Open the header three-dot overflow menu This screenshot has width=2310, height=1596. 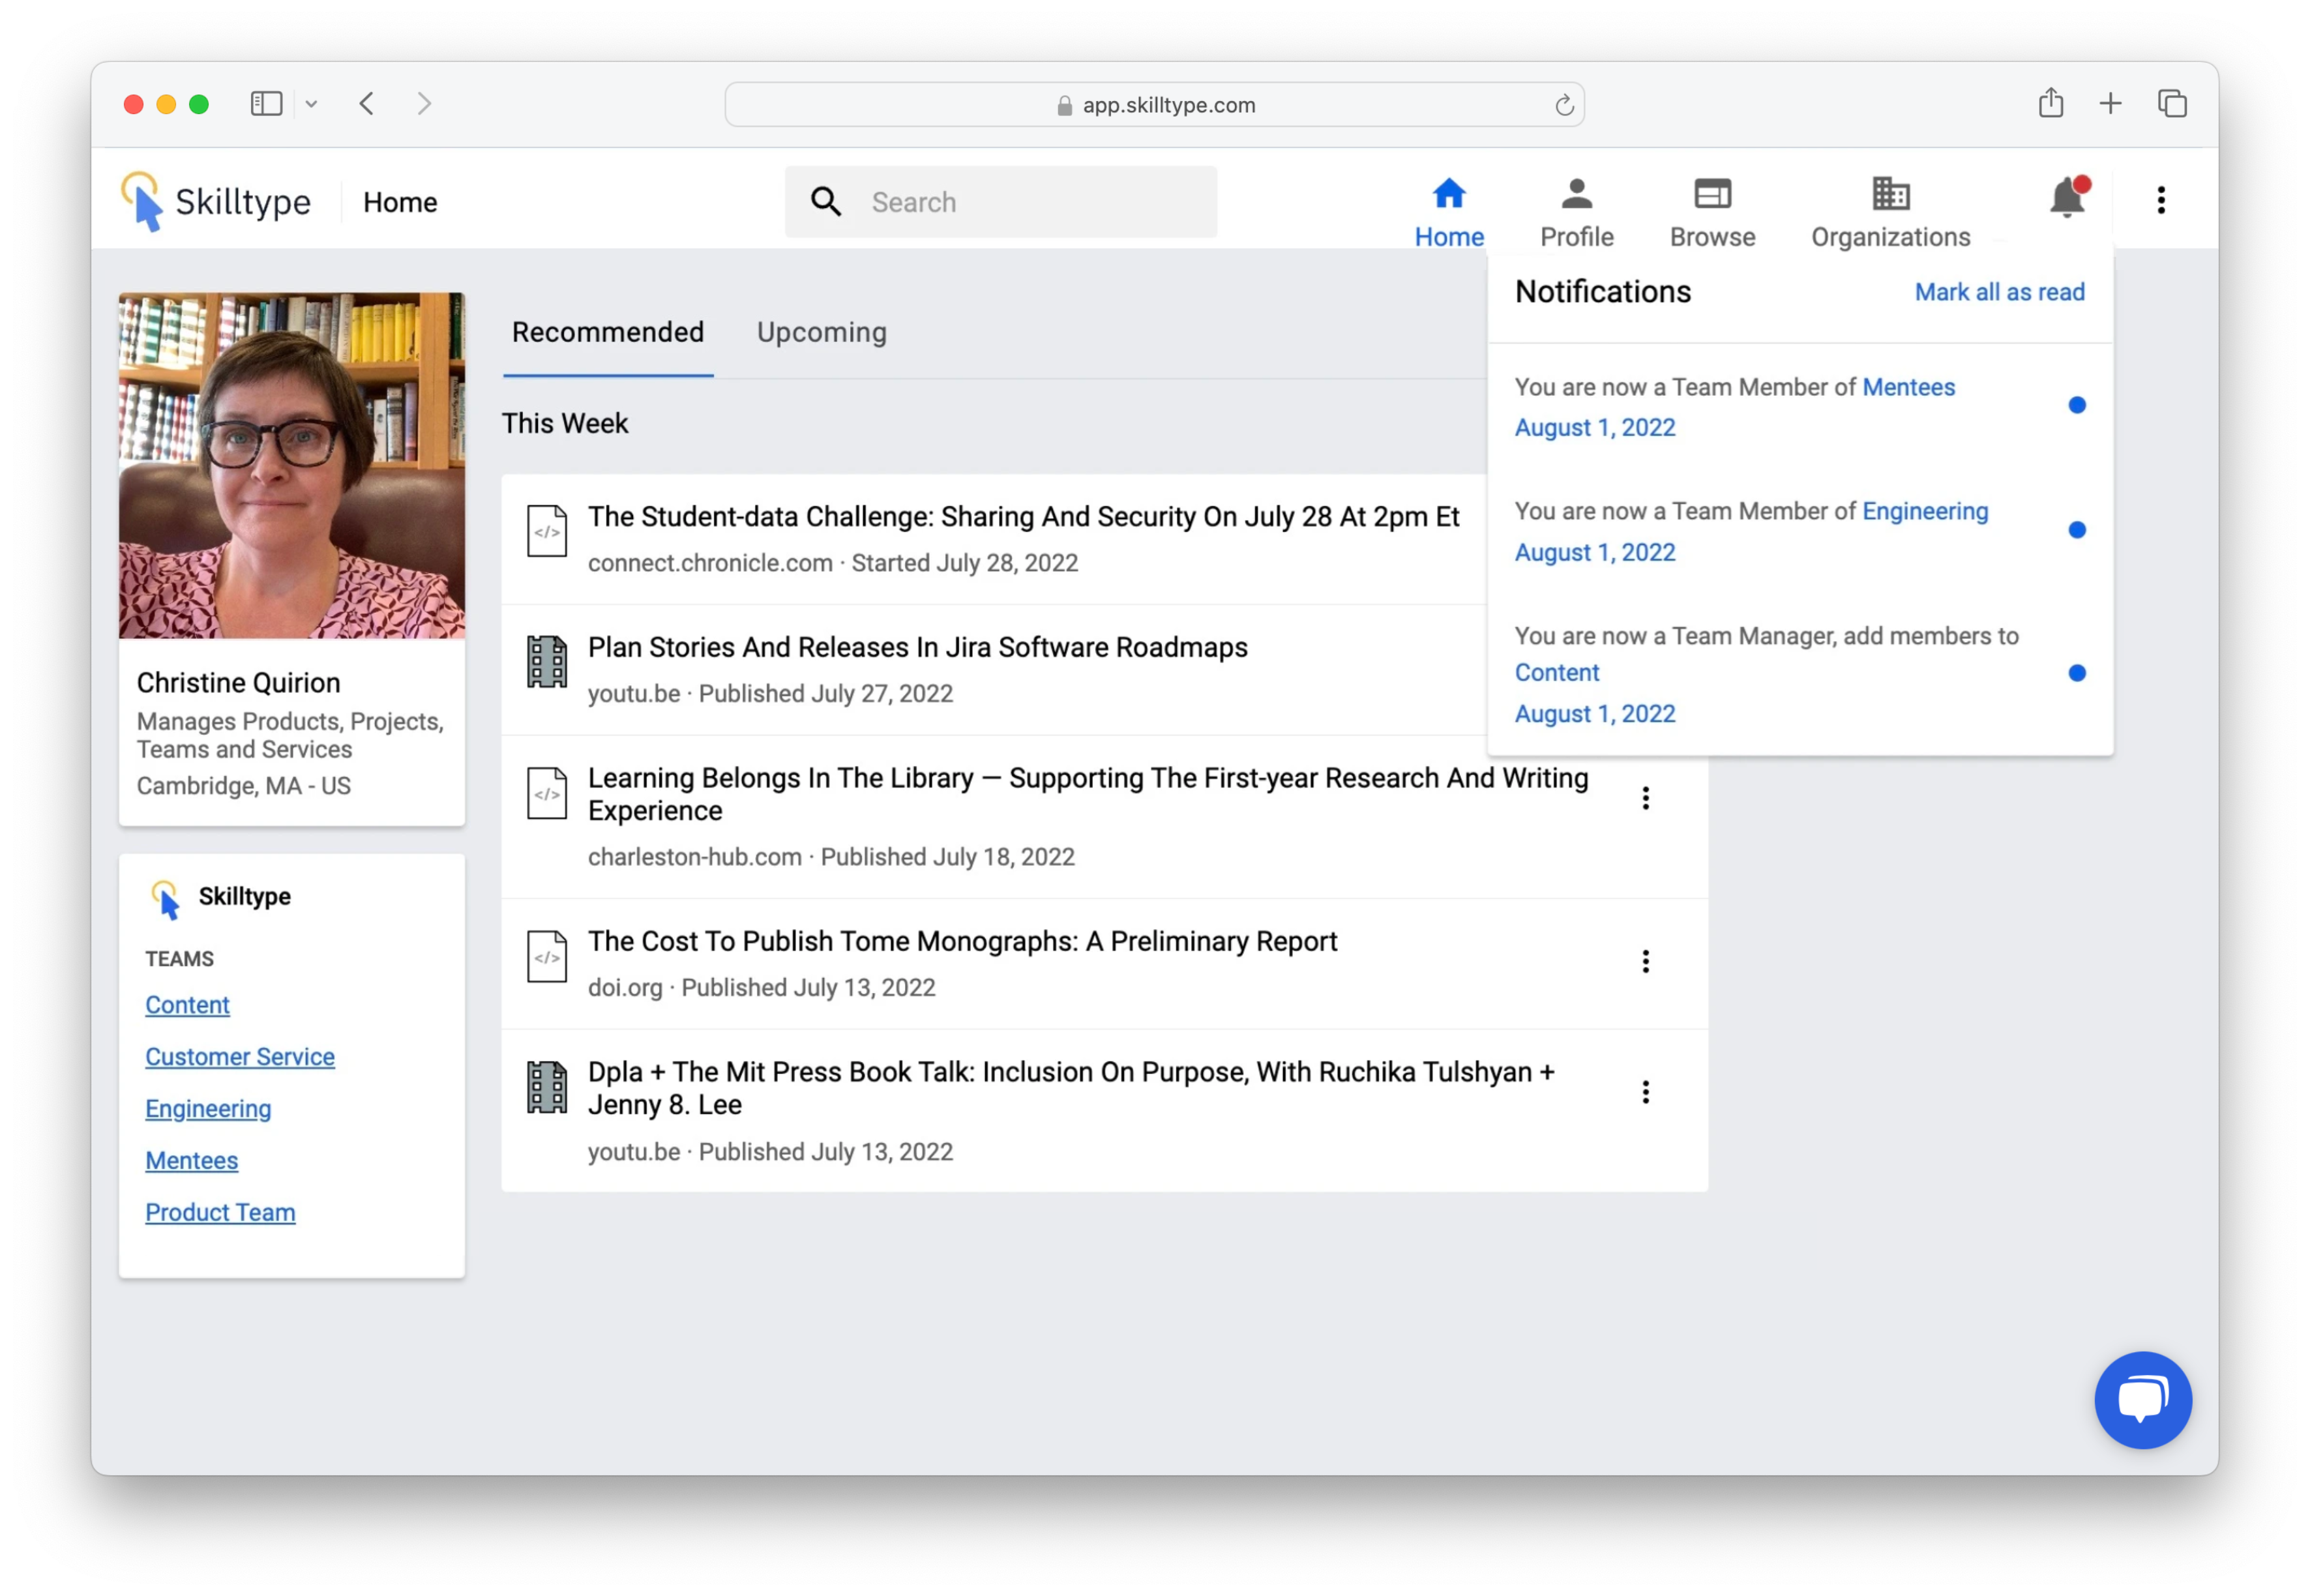point(2161,200)
